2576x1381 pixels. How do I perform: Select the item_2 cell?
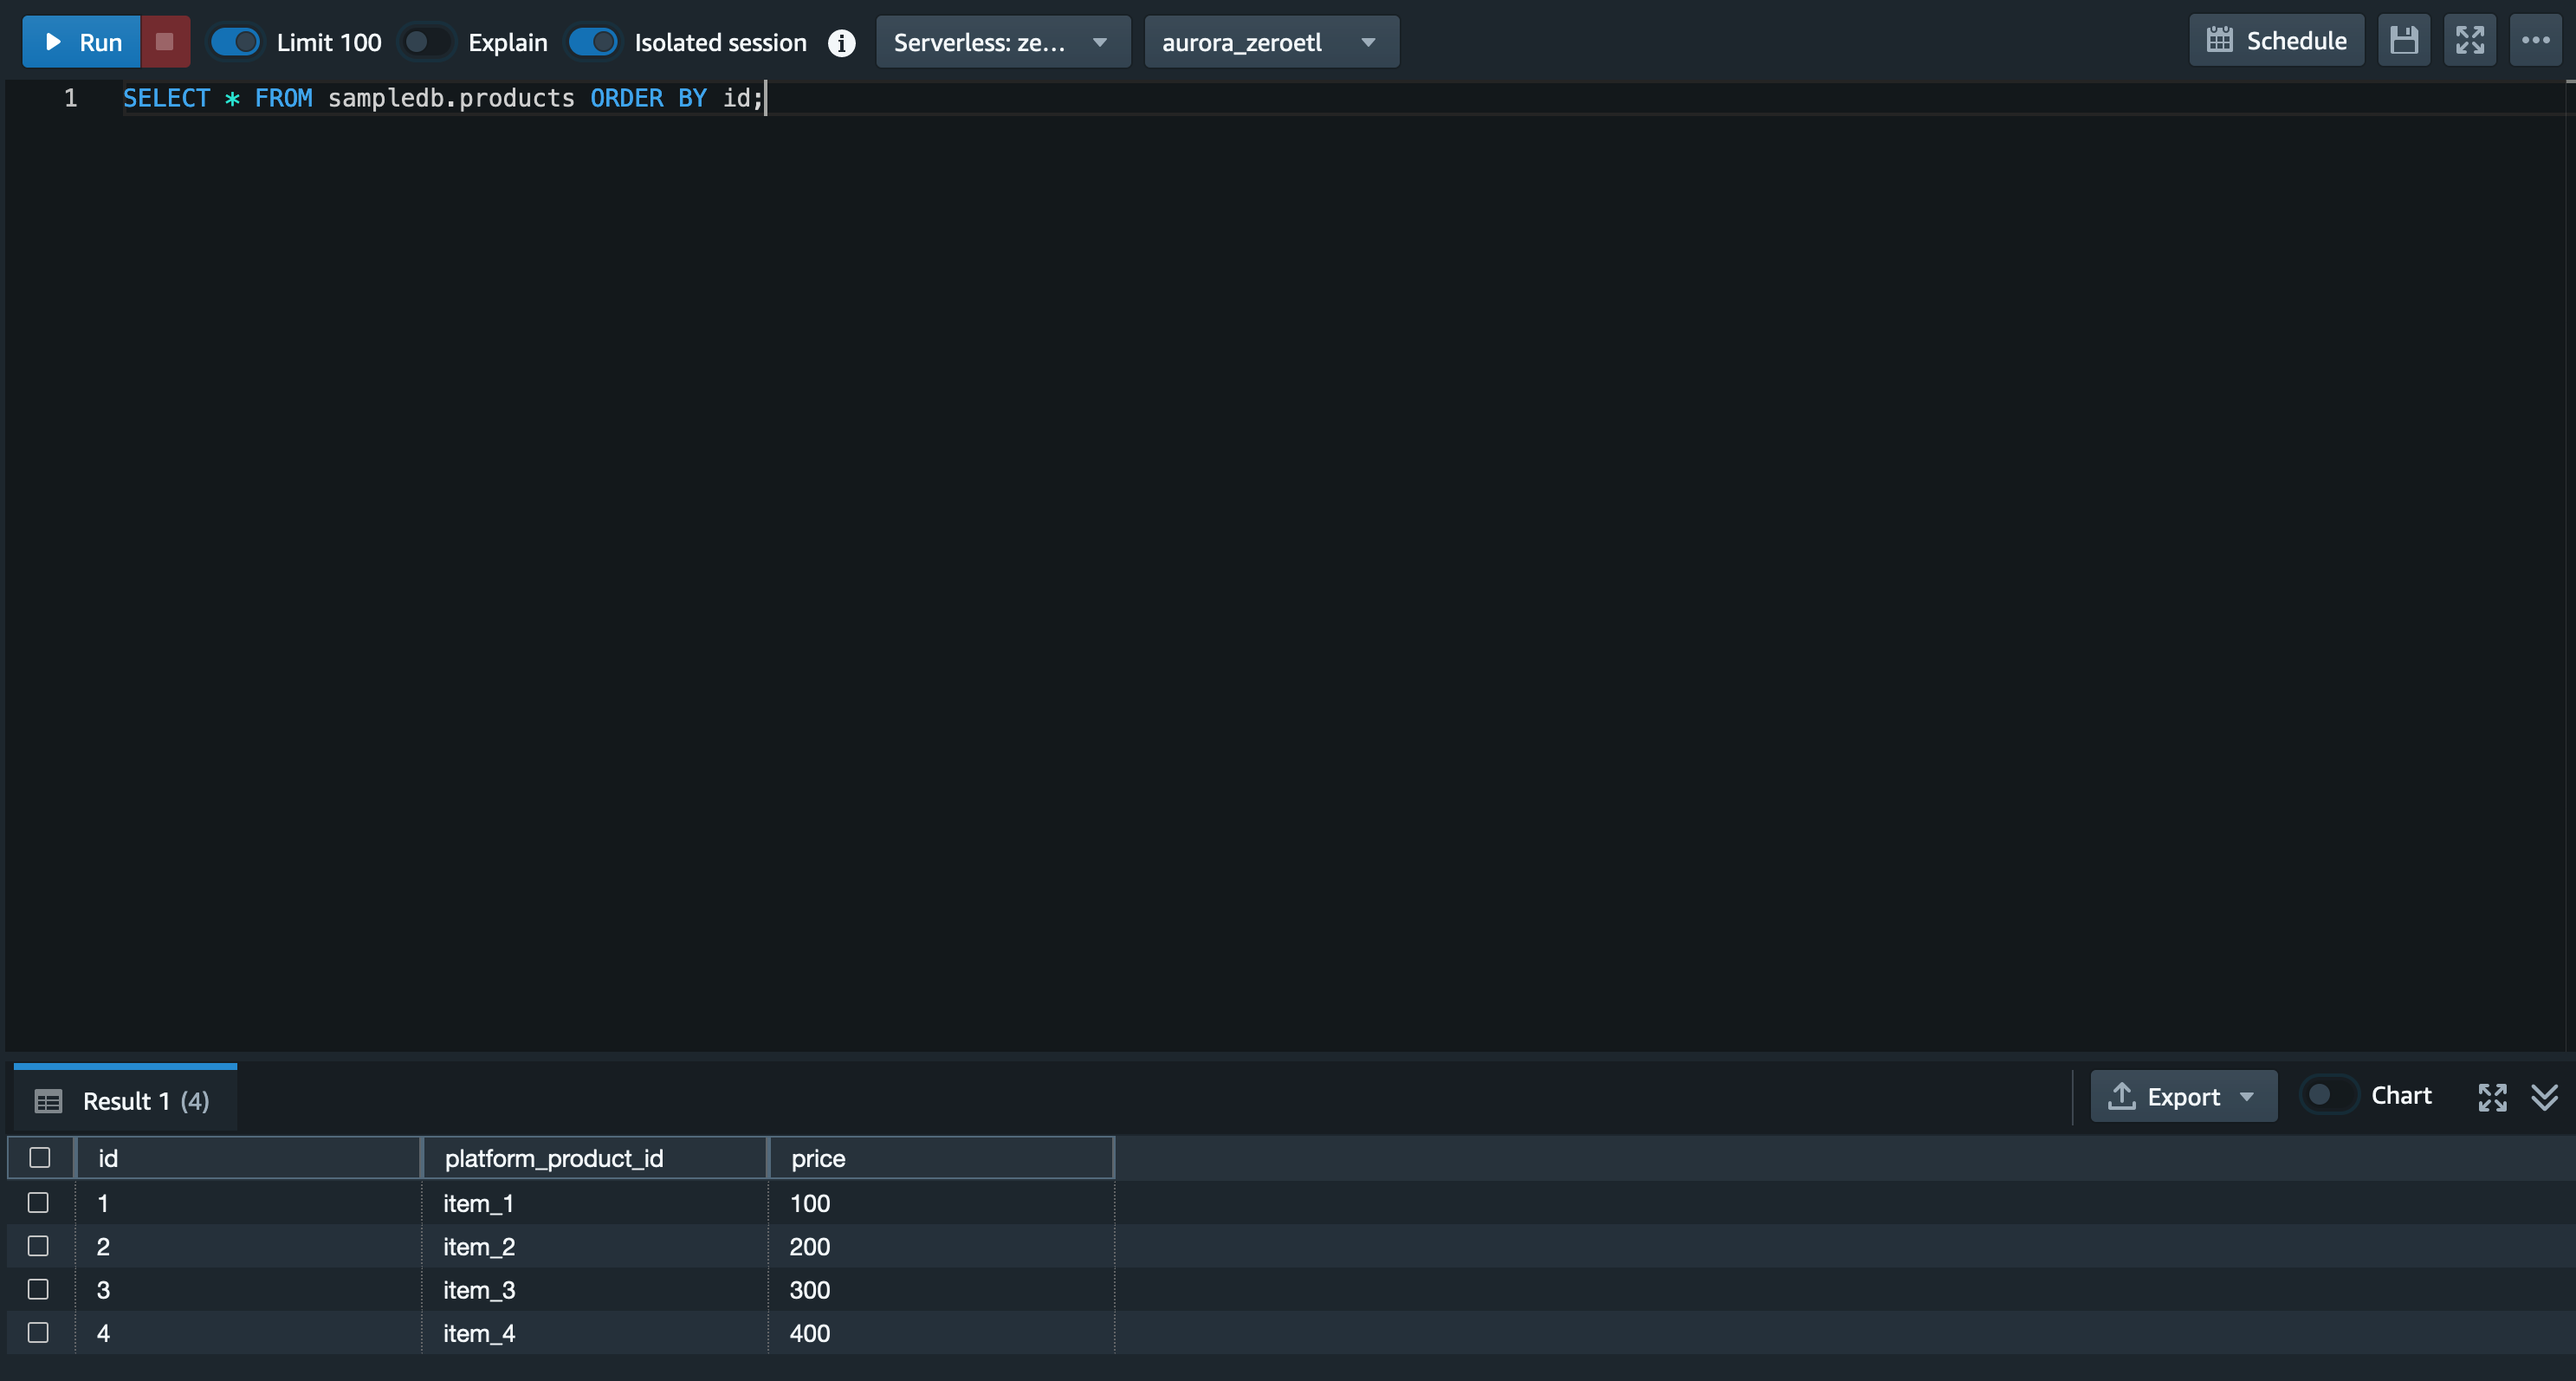point(595,1246)
